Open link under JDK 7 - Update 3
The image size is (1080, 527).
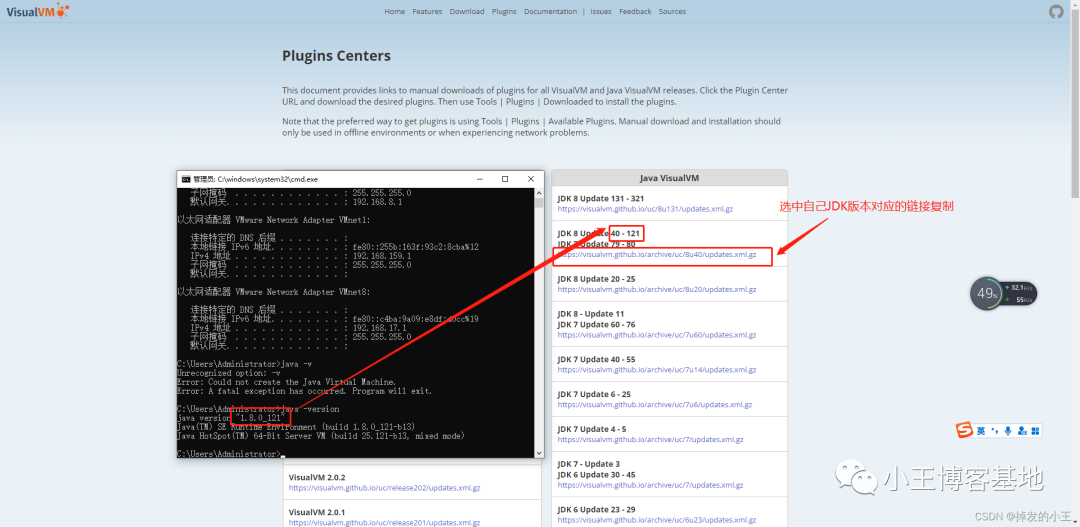[x=650, y=486]
